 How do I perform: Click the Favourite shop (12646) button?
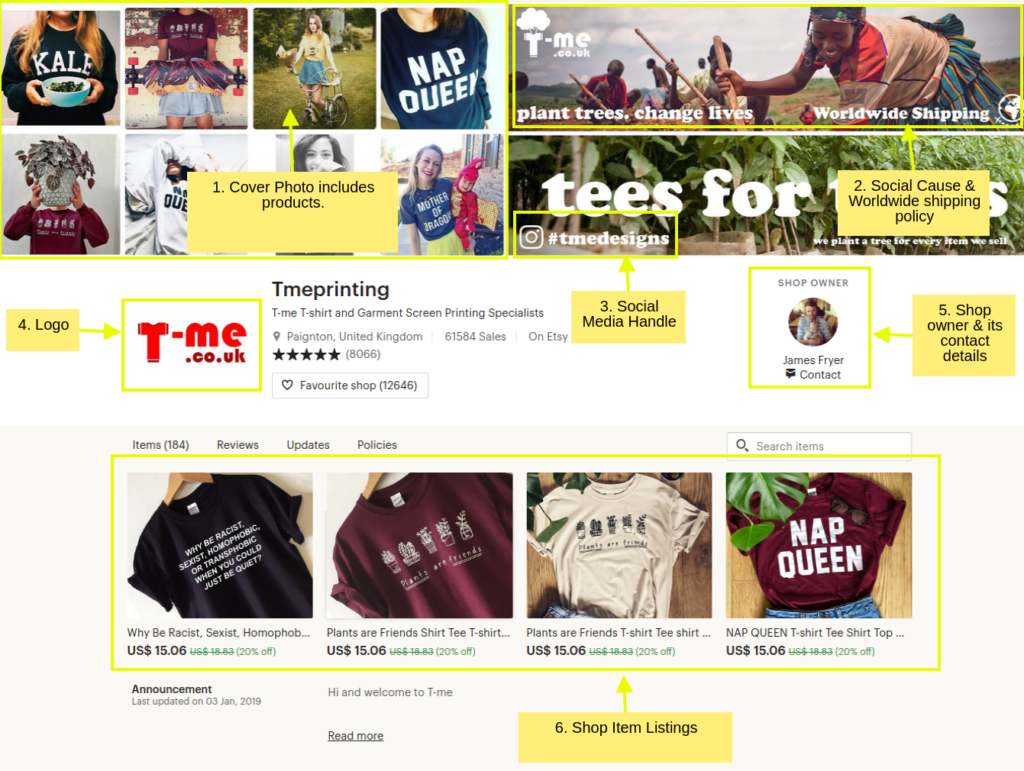pyautogui.click(x=350, y=385)
